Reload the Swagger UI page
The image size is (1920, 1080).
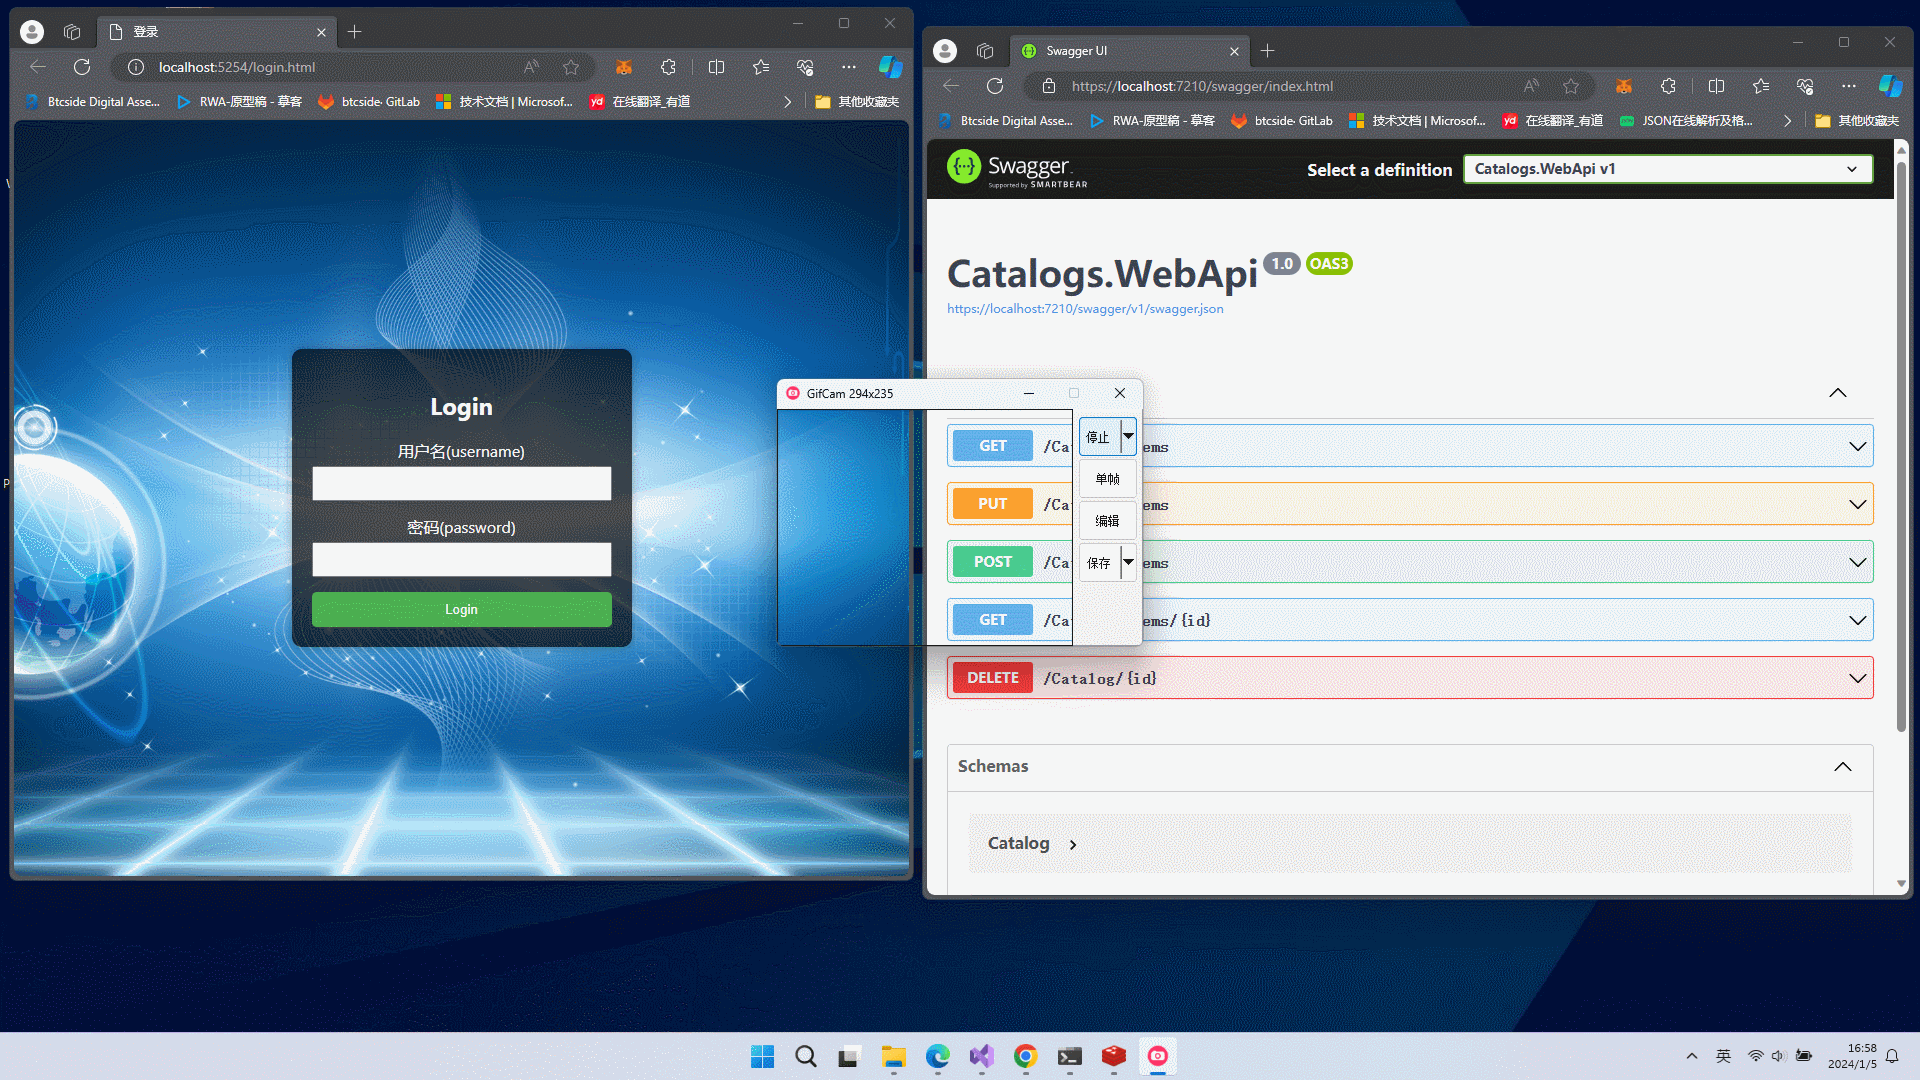pos(994,86)
